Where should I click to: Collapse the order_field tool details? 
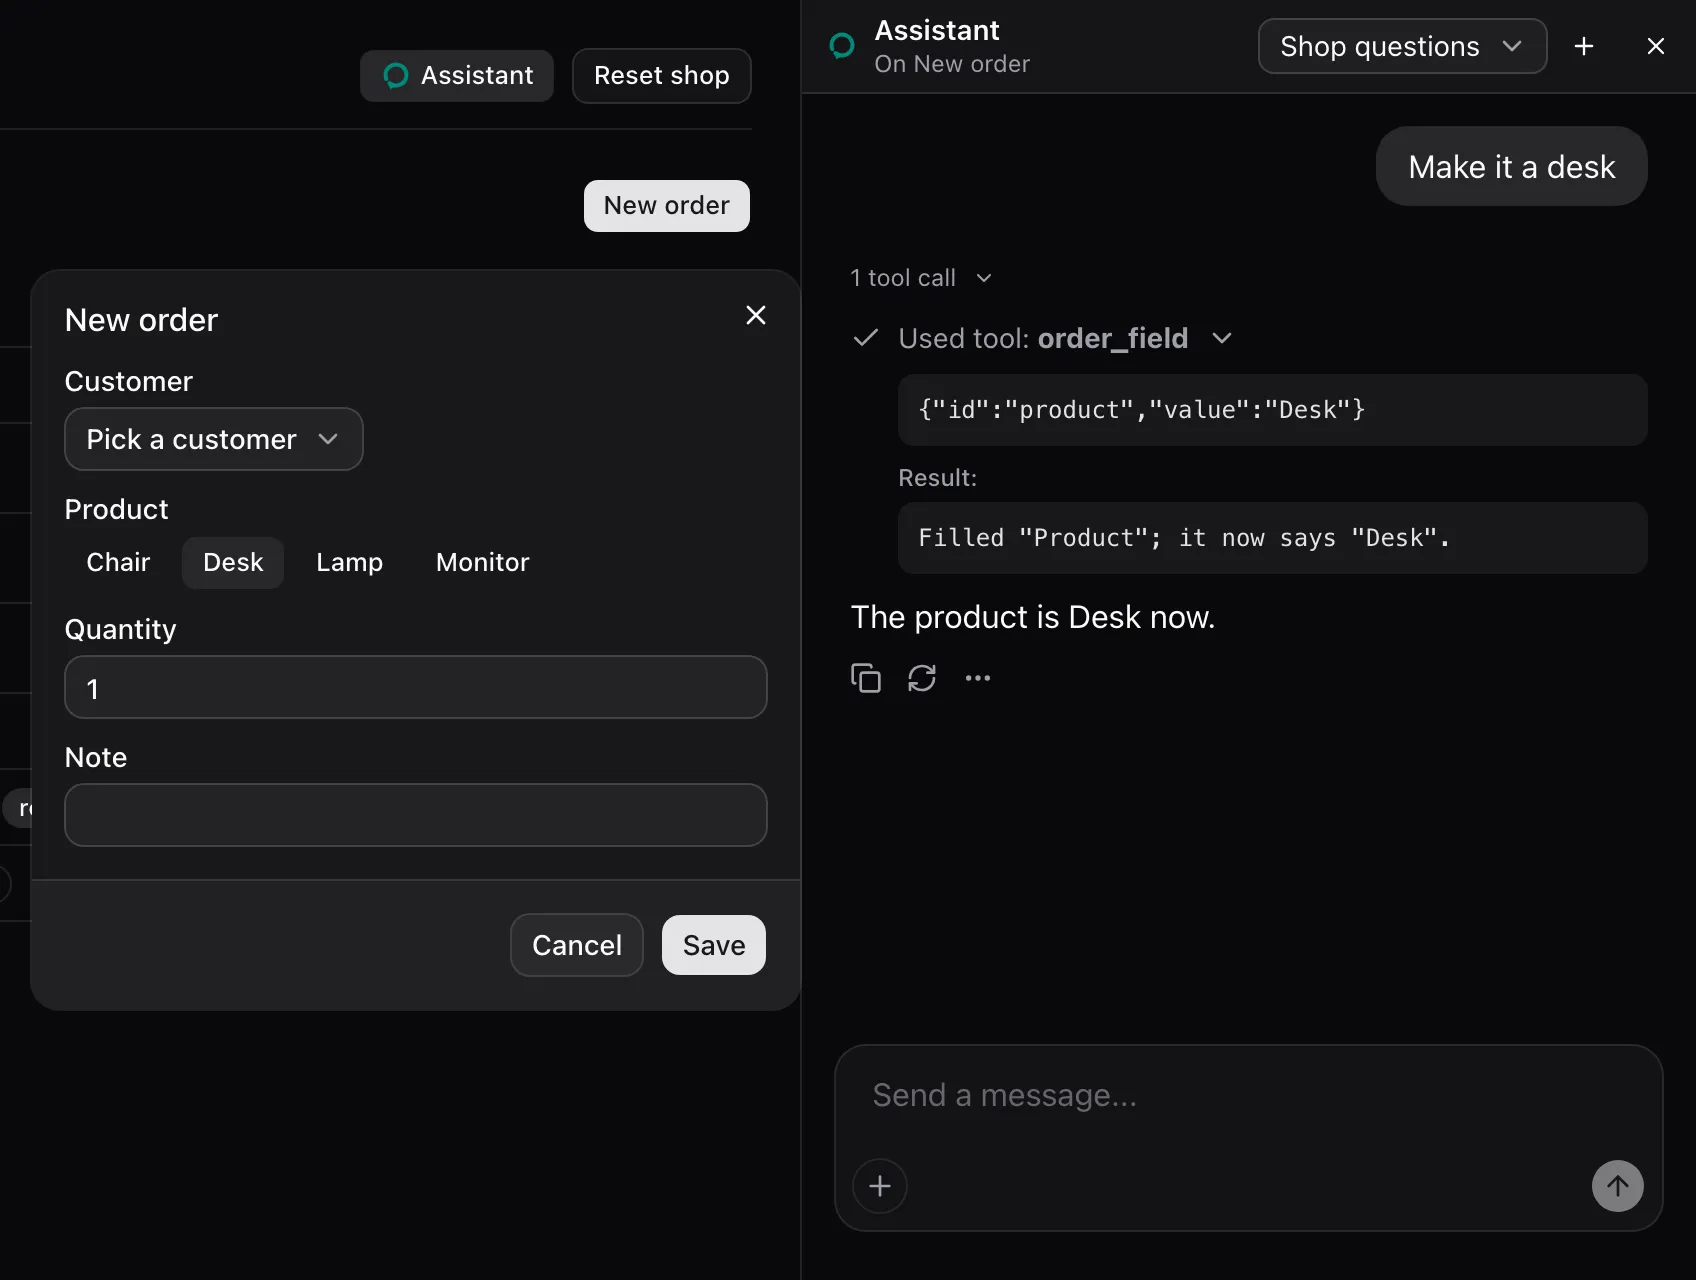(x=1043, y=338)
